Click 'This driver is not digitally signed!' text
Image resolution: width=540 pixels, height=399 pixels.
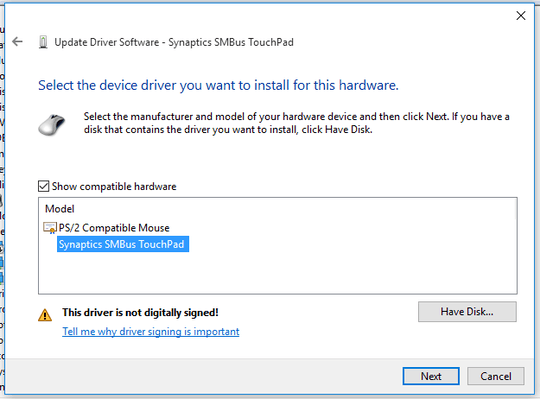tap(140, 313)
